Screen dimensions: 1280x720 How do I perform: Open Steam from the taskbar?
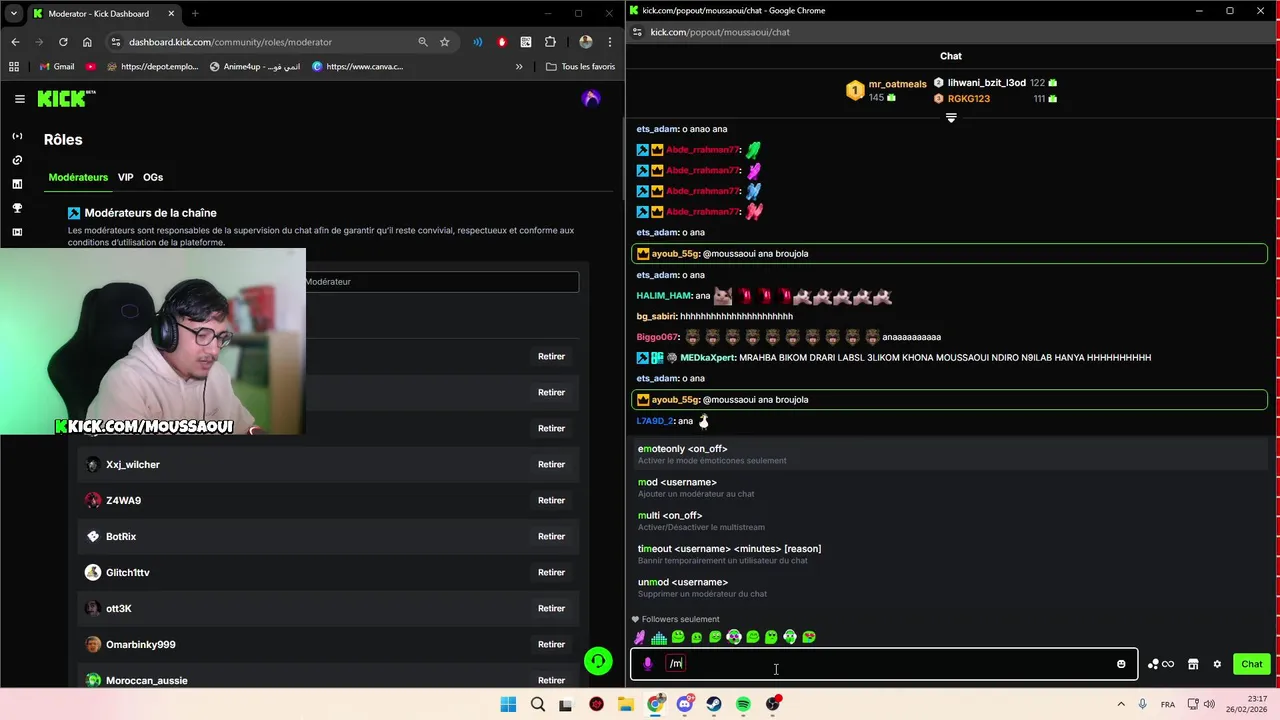pos(714,704)
